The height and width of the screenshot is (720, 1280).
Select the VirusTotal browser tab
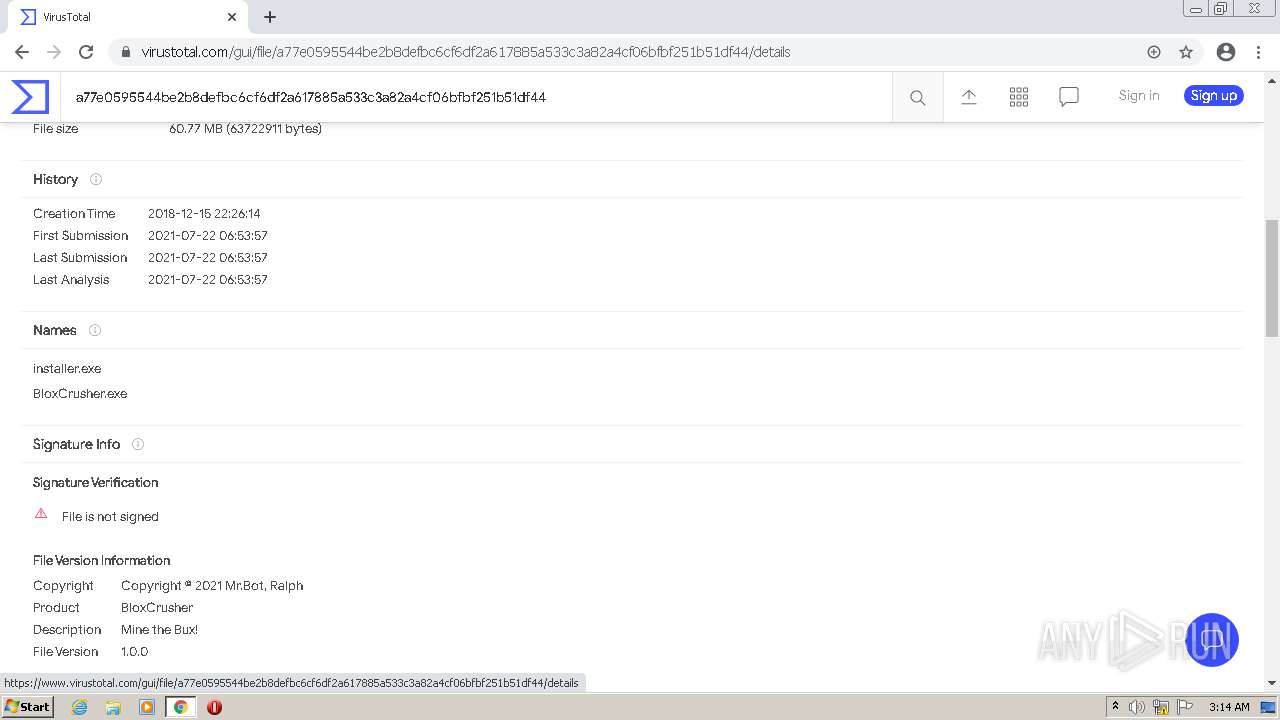tap(128, 17)
